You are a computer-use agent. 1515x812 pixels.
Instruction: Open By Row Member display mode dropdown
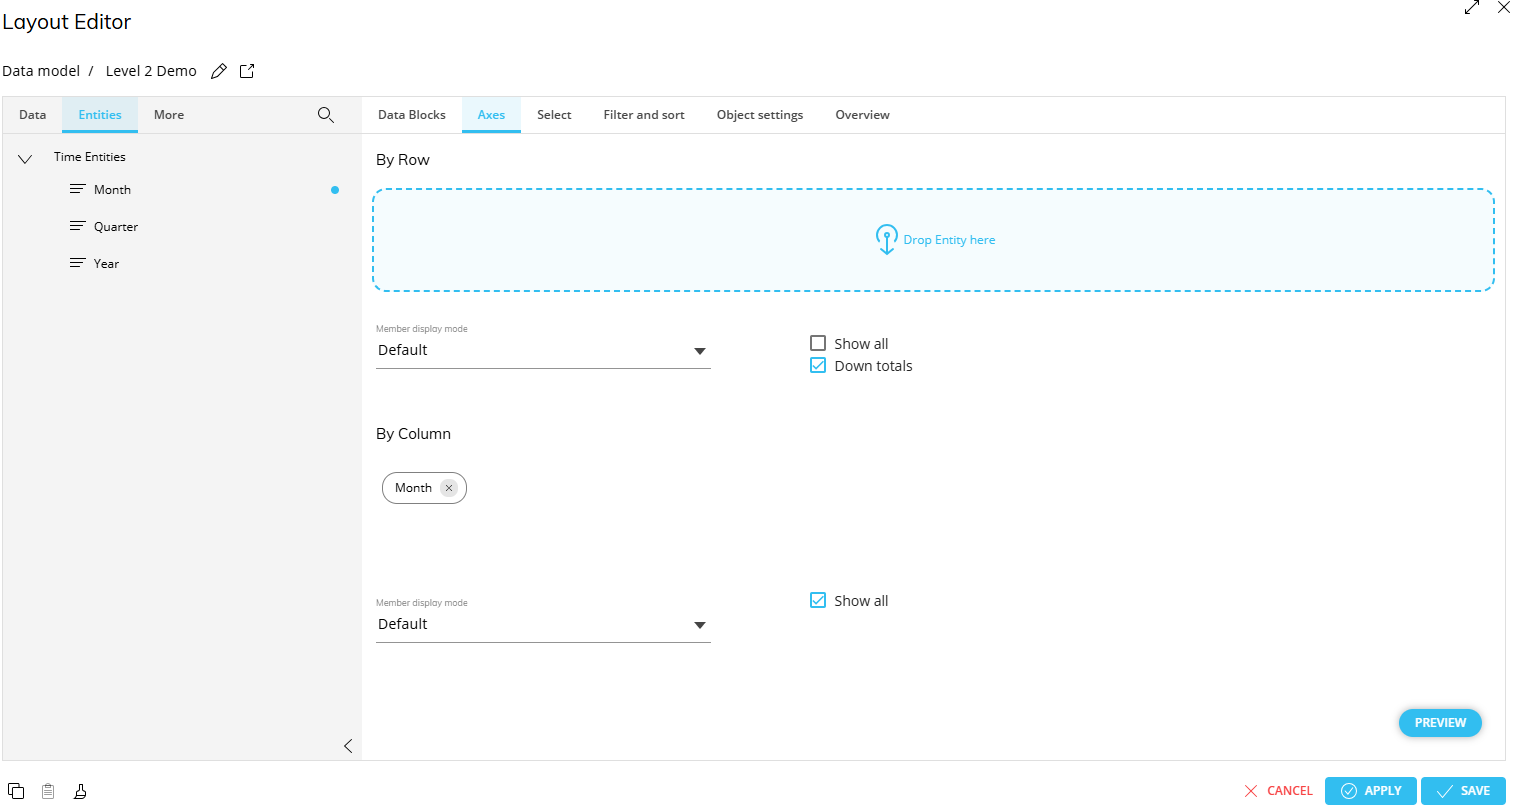coord(543,351)
